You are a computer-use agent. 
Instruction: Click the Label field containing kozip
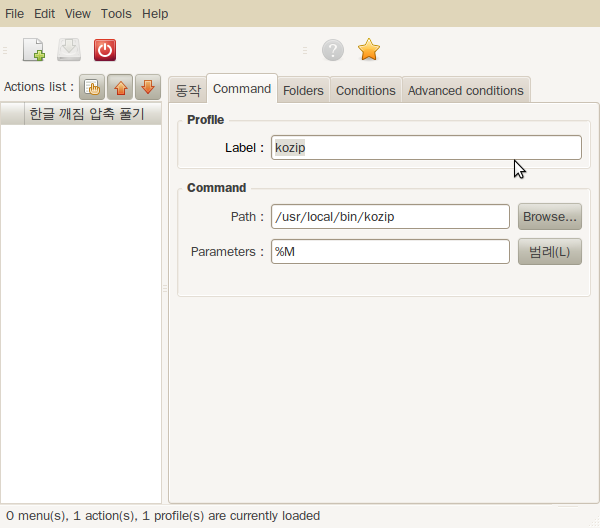[x=426, y=147]
